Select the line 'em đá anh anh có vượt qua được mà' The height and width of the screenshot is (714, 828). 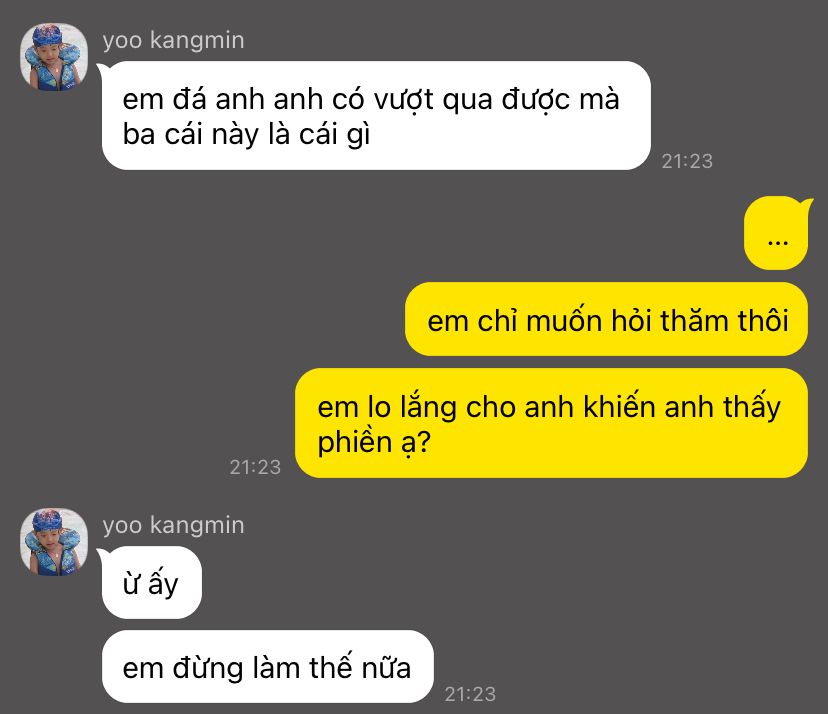[x=371, y=99]
